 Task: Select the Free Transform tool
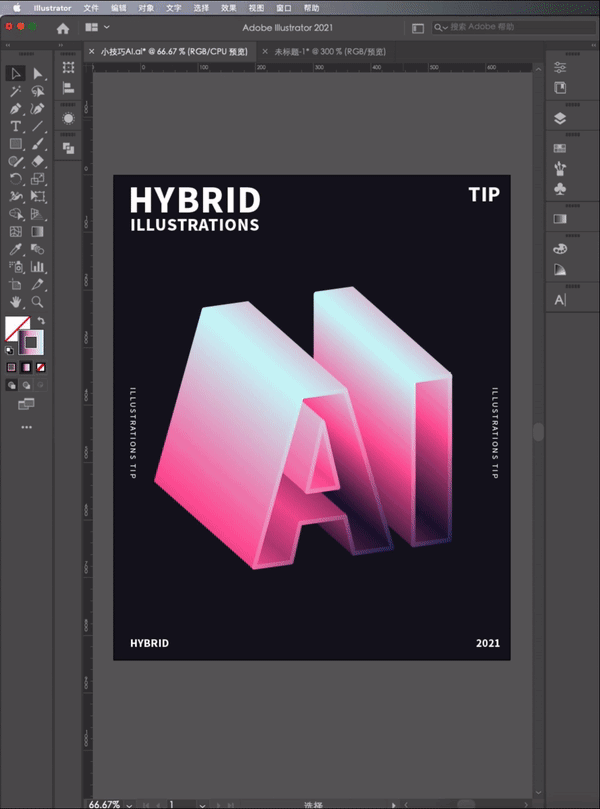pyautogui.click(x=37, y=197)
